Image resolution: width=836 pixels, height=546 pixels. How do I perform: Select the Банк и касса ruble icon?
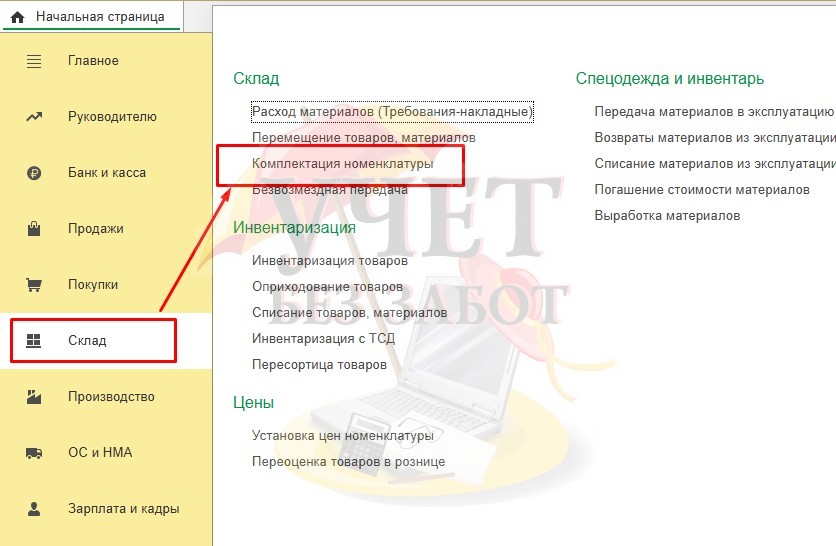click(34, 173)
